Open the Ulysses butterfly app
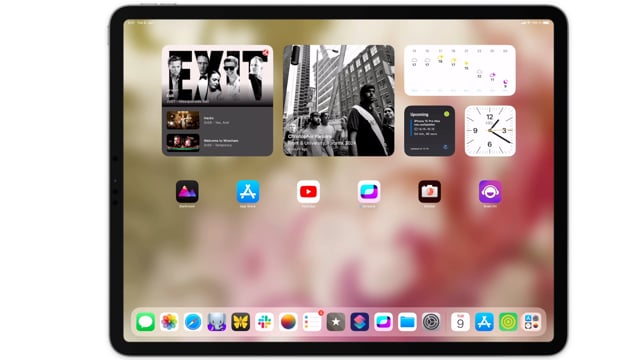Image resolution: width=640 pixels, height=360 pixels. click(x=241, y=322)
